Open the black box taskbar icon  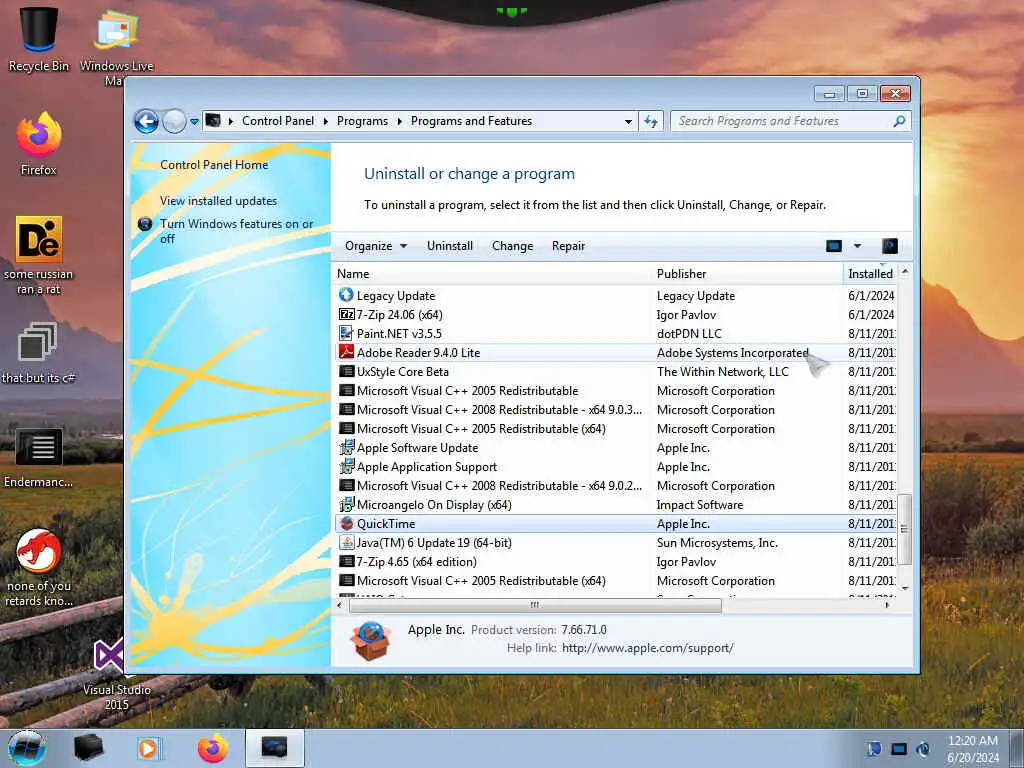tap(88, 748)
